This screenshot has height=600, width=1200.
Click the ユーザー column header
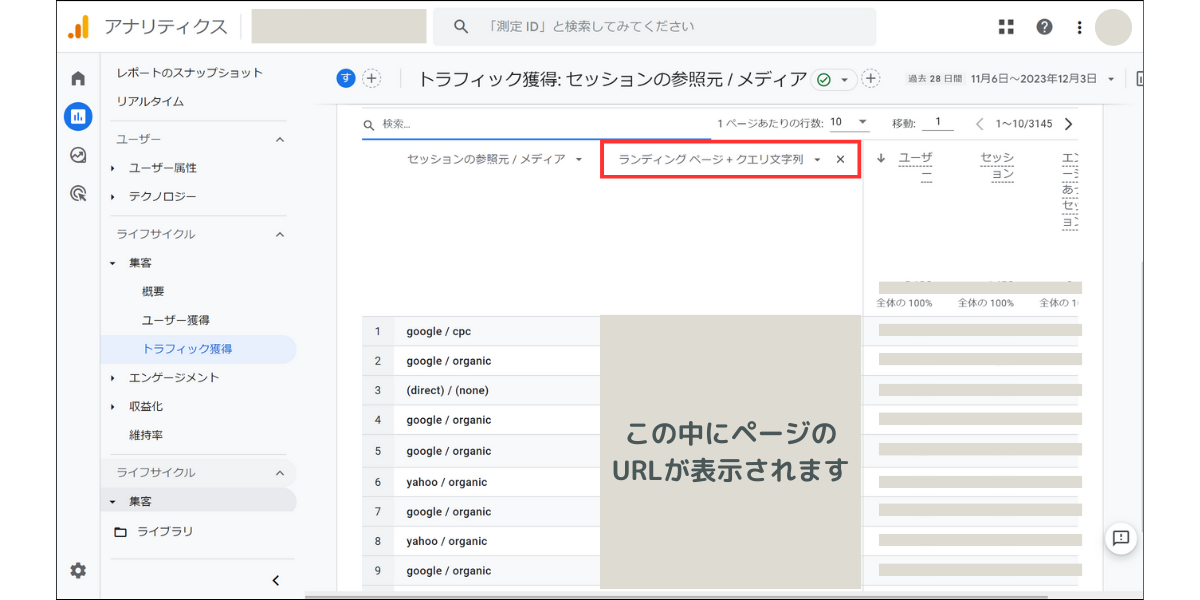pos(915,165)
